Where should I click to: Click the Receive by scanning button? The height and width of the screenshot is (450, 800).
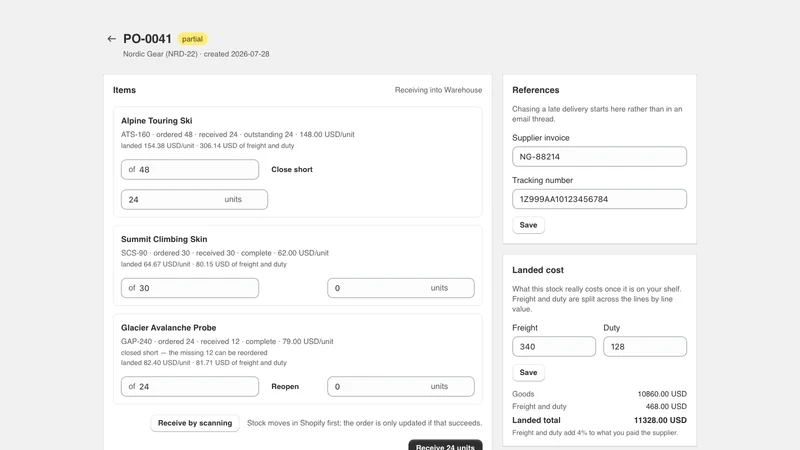(195, 423)
